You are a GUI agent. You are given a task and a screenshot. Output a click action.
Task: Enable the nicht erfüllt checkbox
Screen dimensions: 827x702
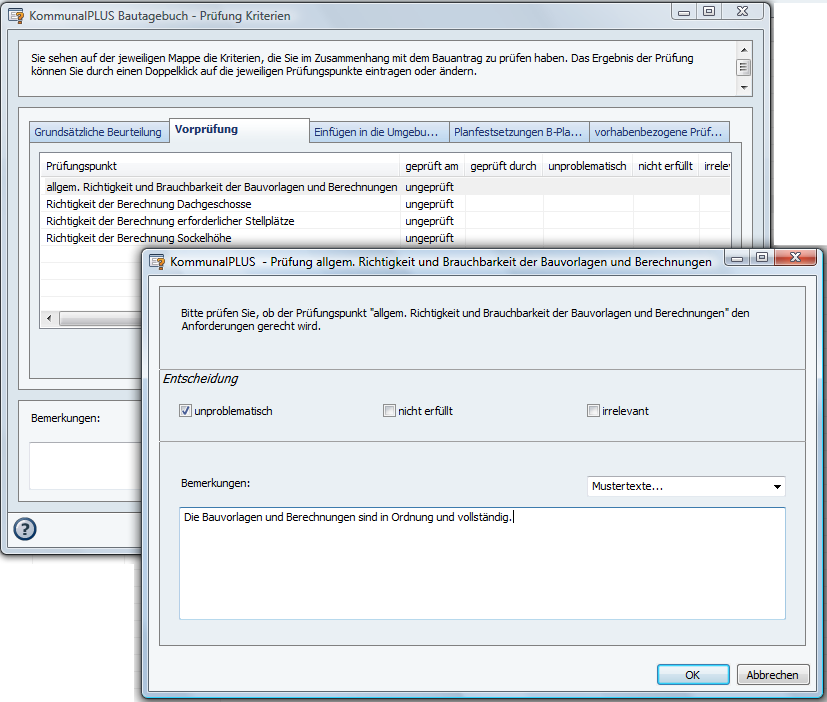[389, 411]
